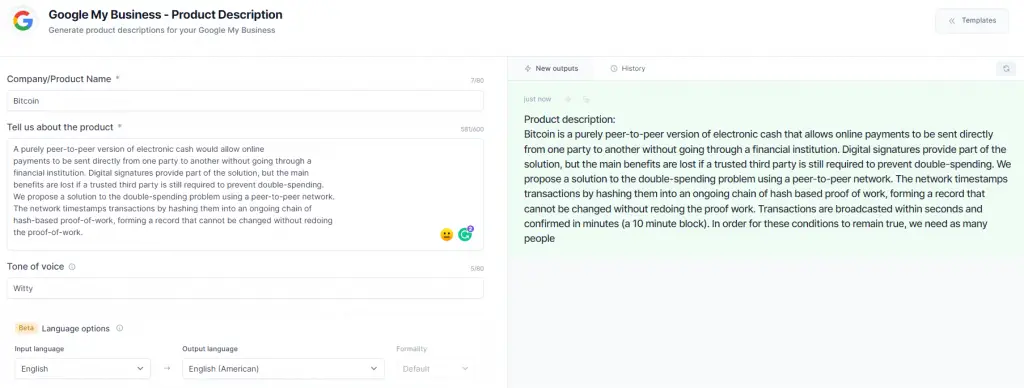This screenshot has width=1024, height=388.
Task: Click the Company/Product Name field with Bitcoin
Action: 246,101
